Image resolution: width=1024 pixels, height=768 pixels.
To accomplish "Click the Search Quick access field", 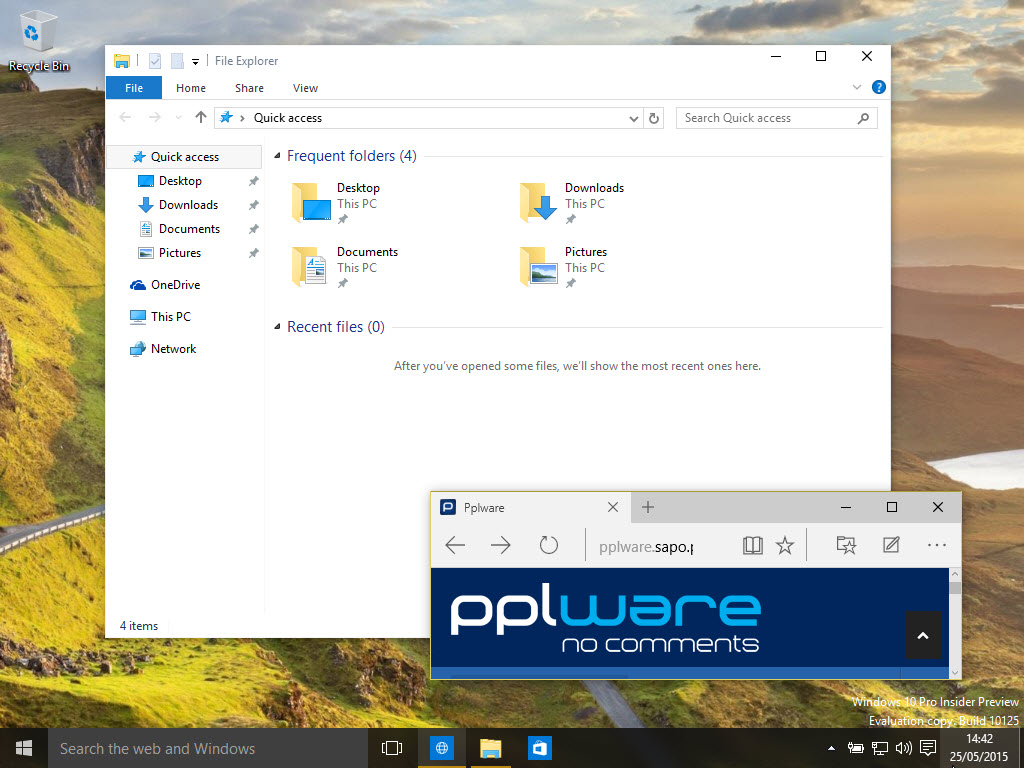I will tap(765, 118).
